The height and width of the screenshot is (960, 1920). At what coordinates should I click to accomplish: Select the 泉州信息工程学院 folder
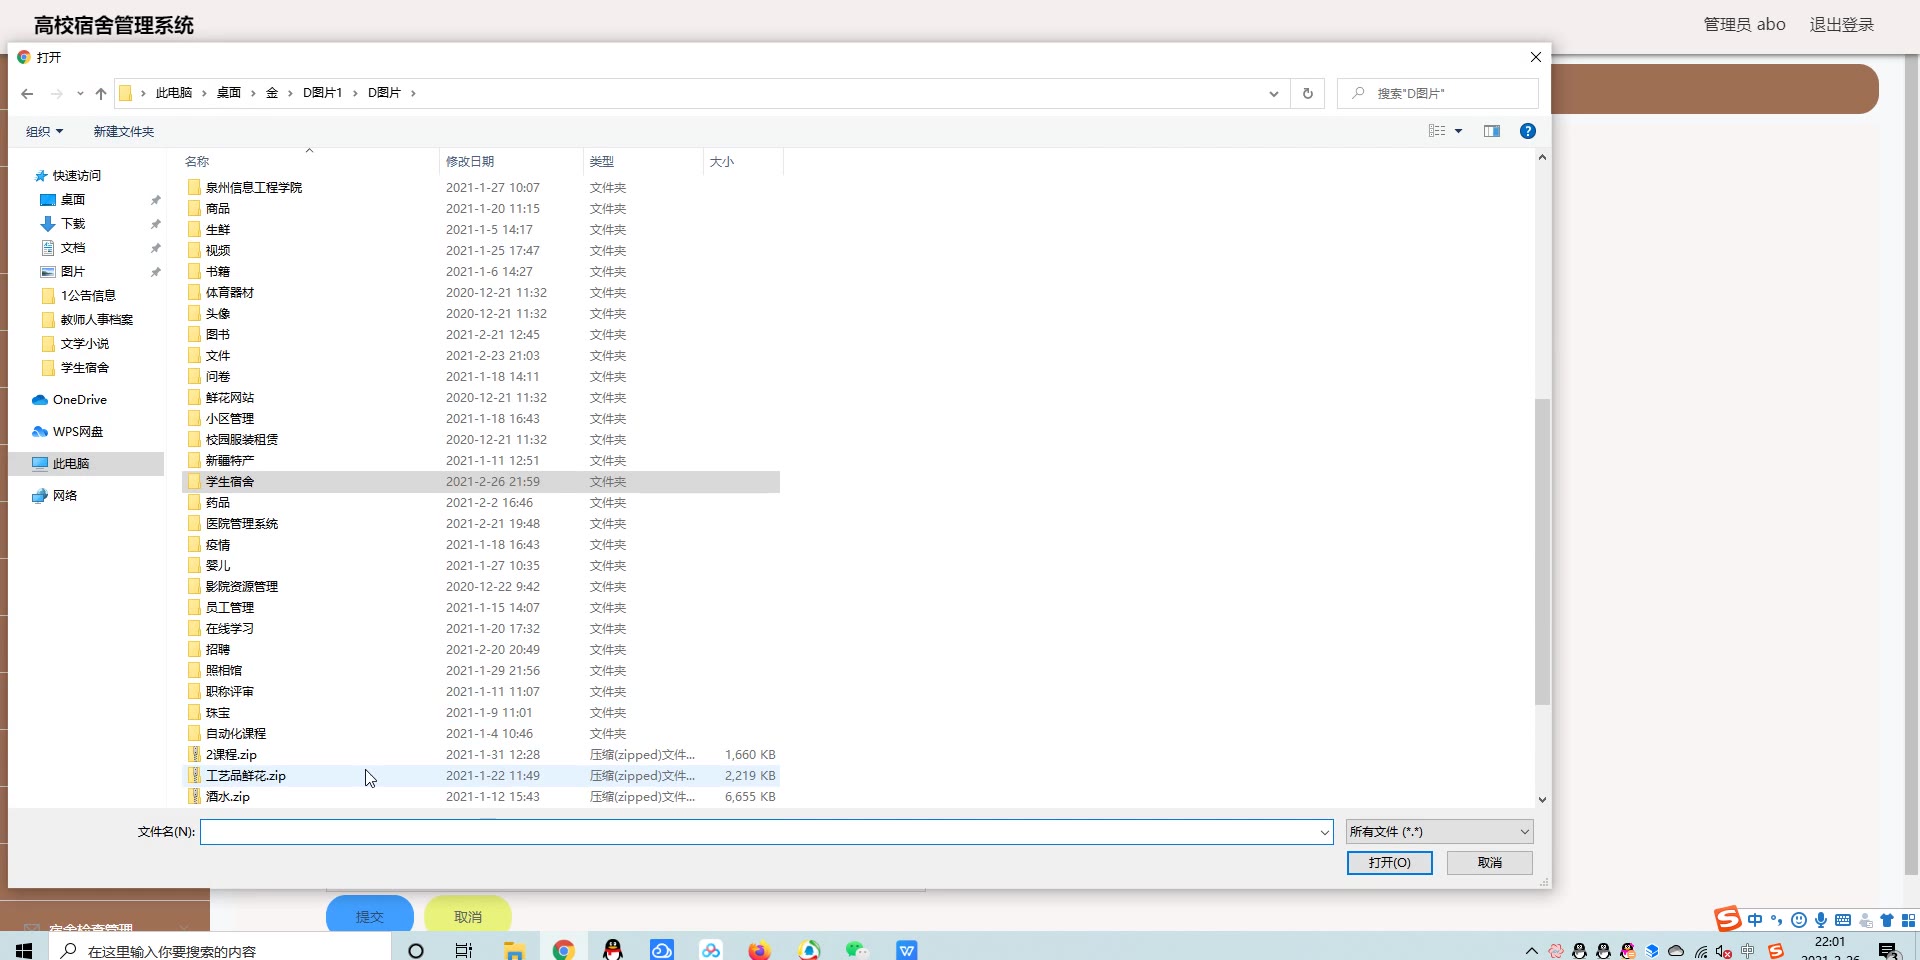tap(481, 188)
